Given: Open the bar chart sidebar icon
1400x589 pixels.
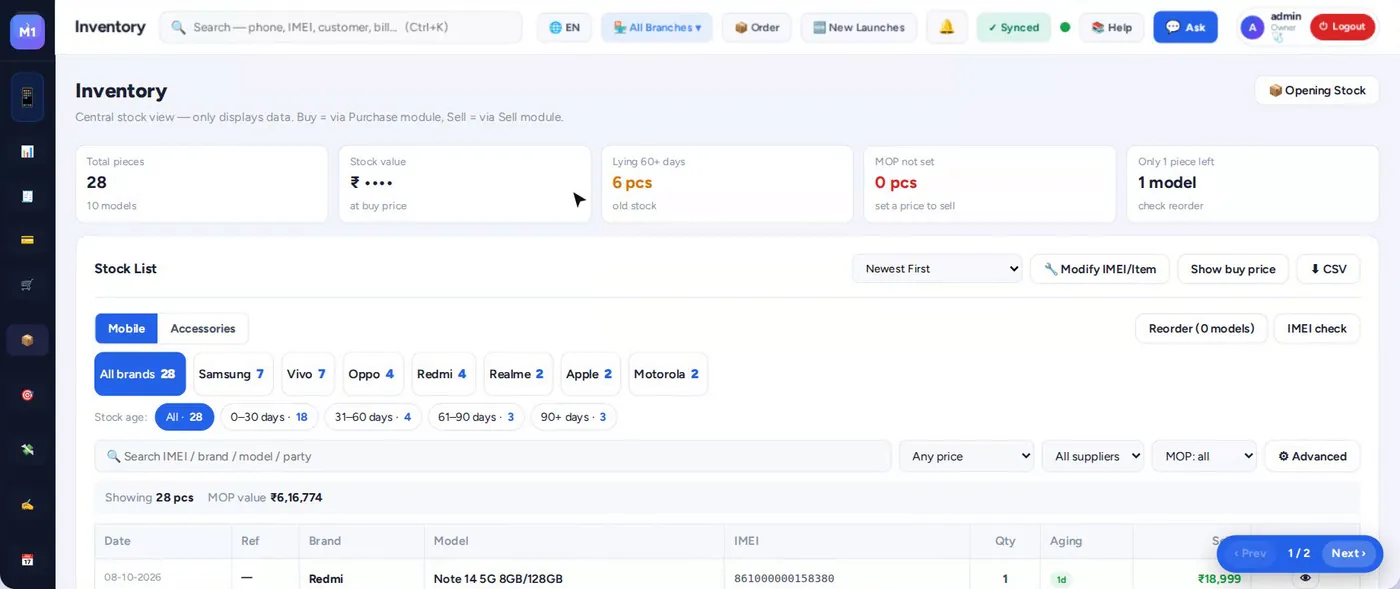Looking at the screenshot, I should point(27,151).
